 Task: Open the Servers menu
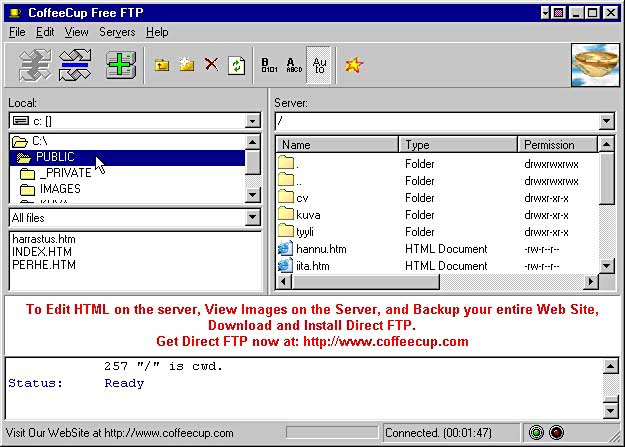point(117,32)
